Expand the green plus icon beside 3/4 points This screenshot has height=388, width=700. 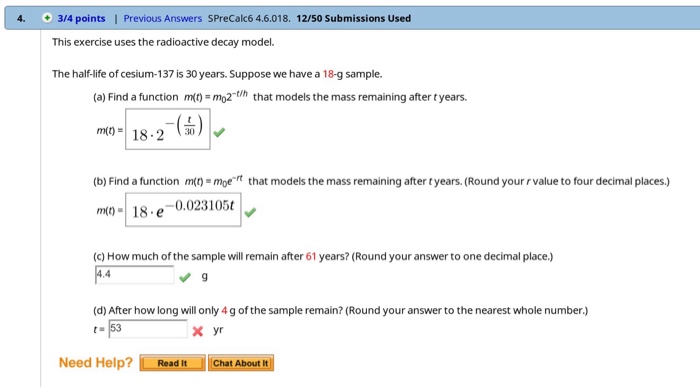(47, 18)
